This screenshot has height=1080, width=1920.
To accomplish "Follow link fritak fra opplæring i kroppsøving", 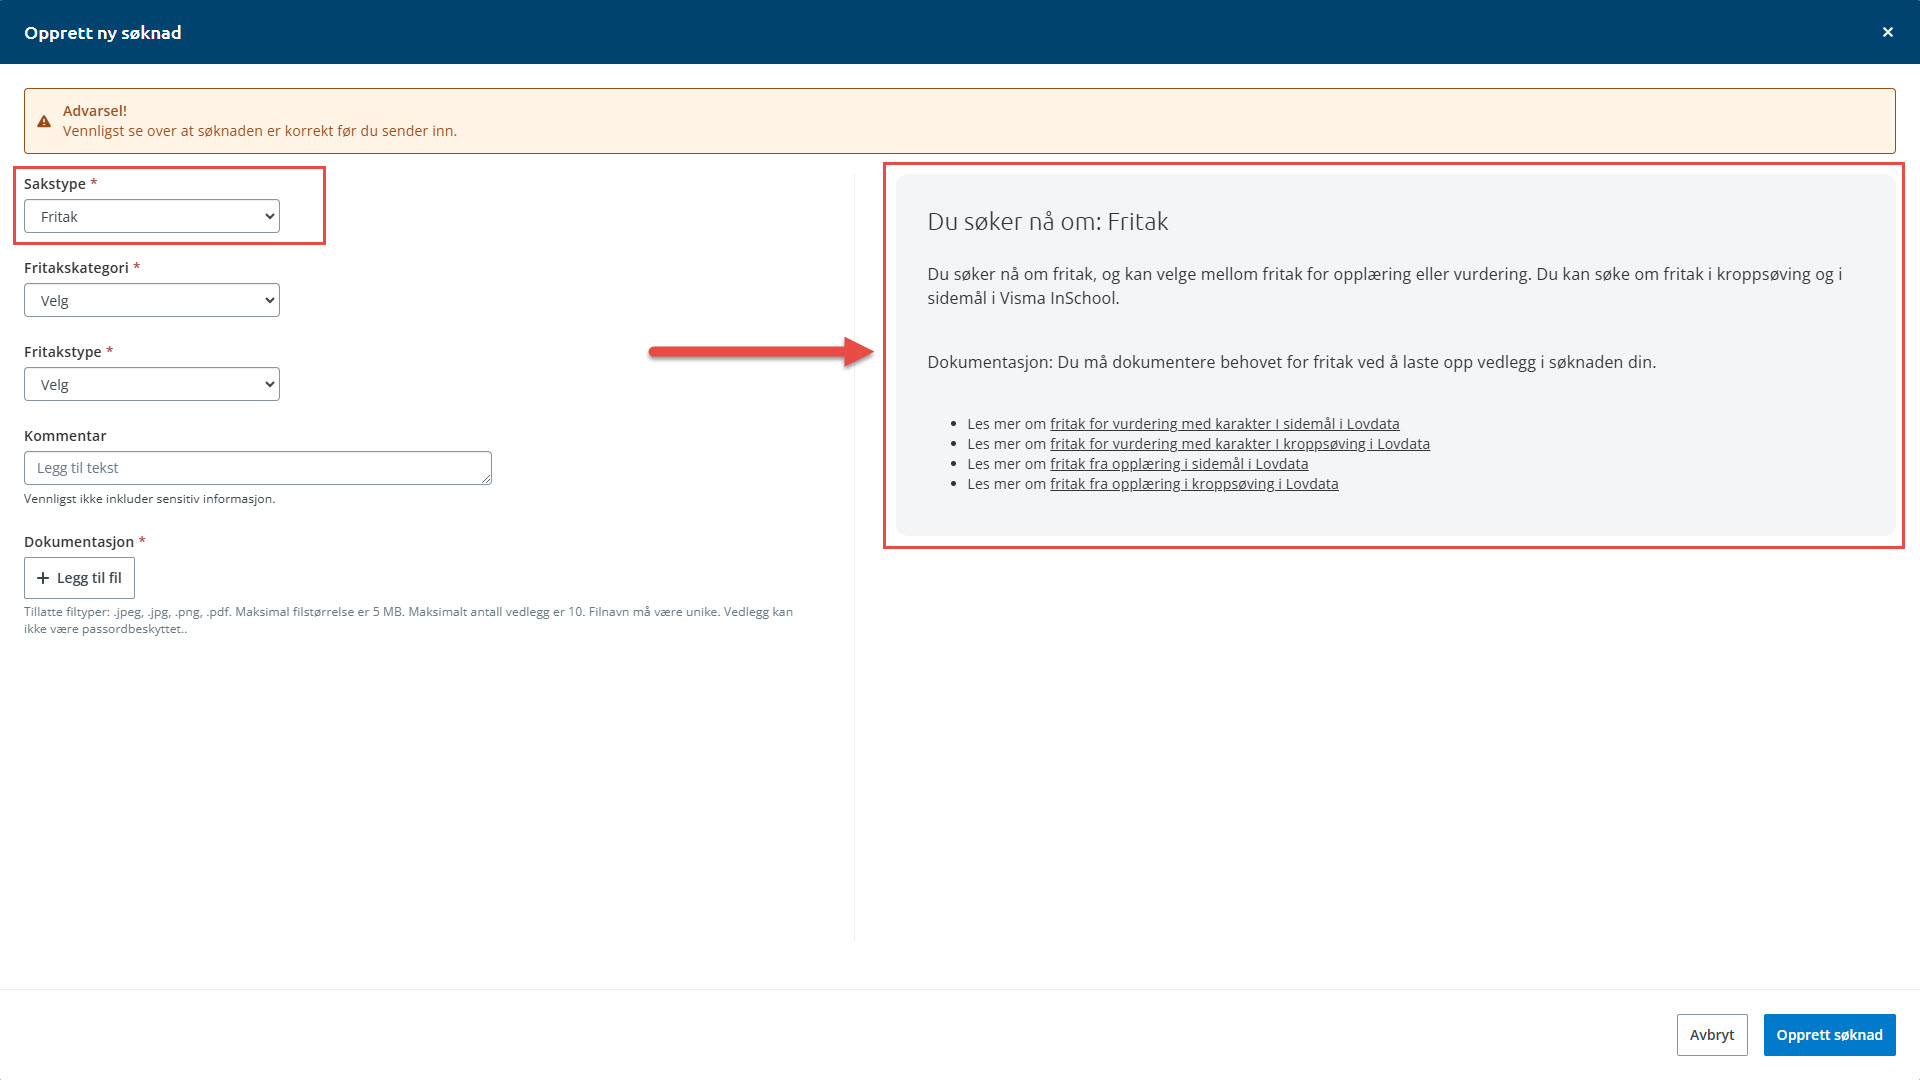I will 1193,484.
